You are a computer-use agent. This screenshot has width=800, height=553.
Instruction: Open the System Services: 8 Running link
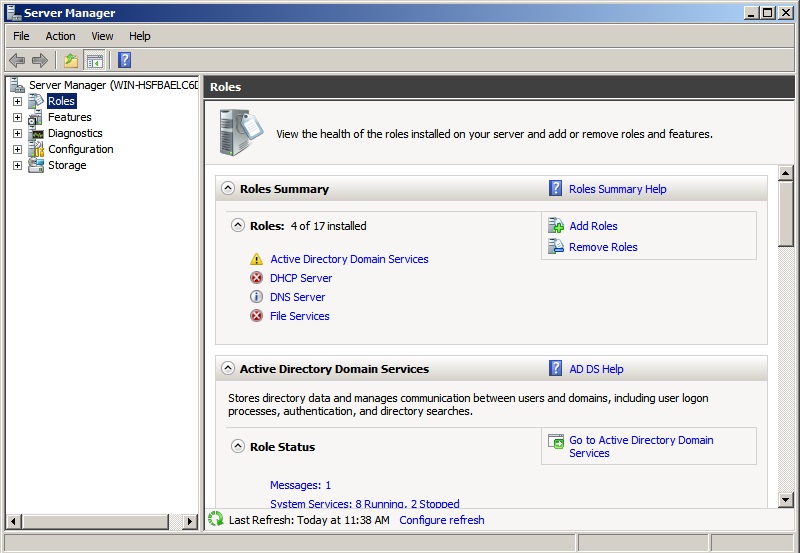coord(364,504)
